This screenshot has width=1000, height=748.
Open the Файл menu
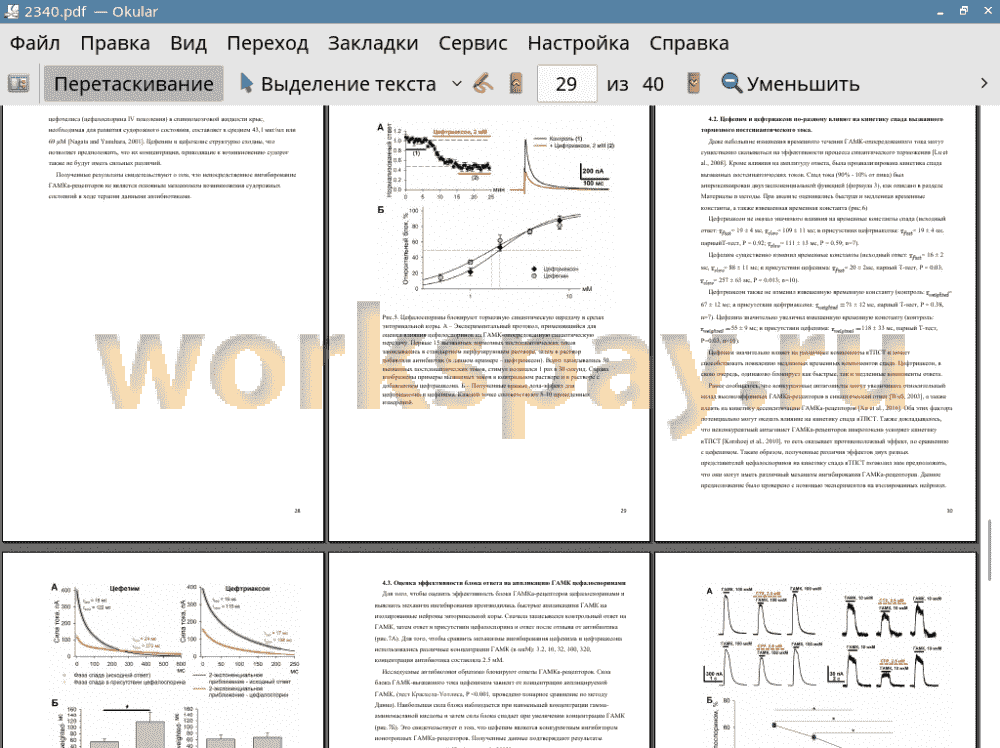click(35, 43)
